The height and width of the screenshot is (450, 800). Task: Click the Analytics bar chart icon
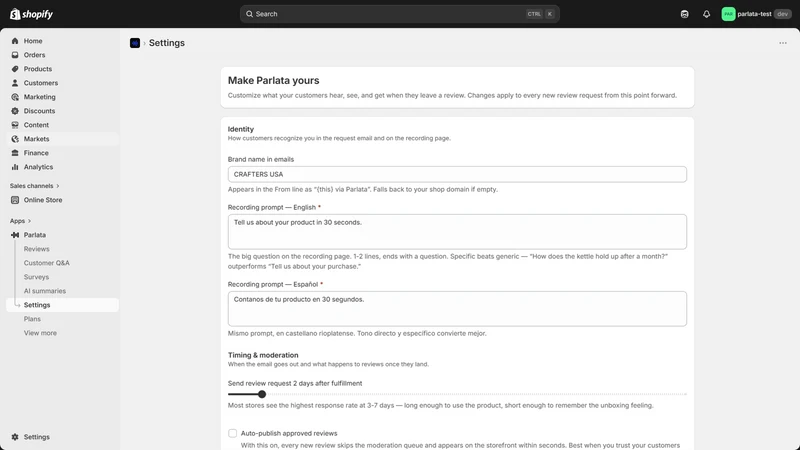point(15,167)
